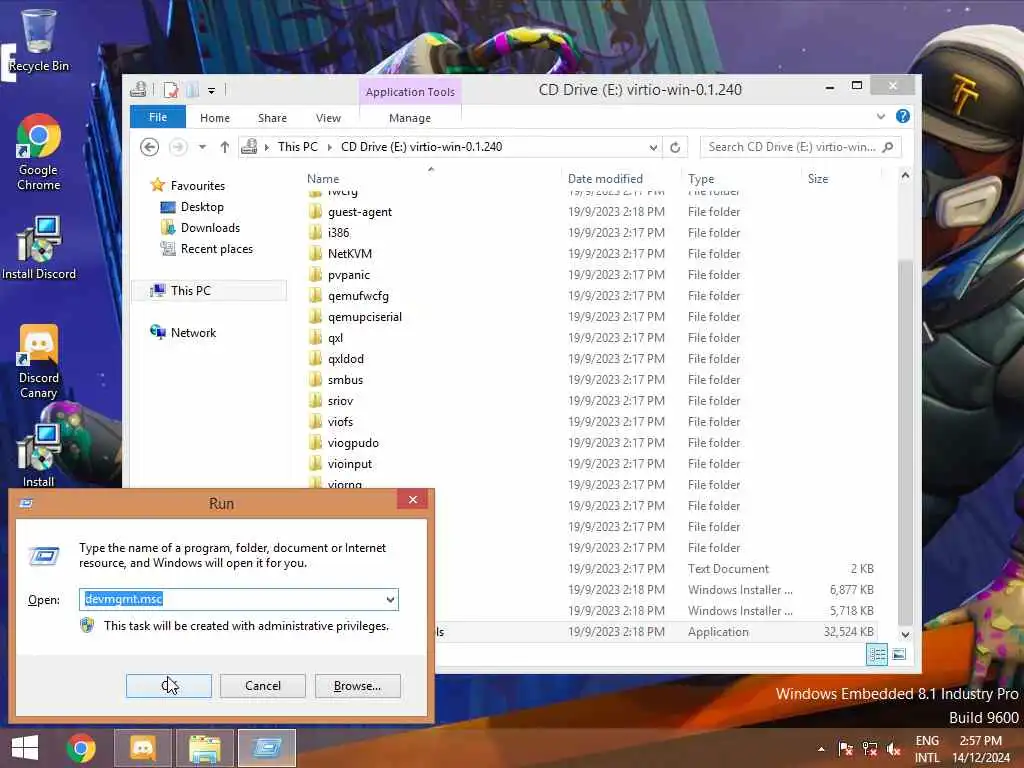Click the search magnifier icon
This screenshot has width=1024, height=768.
[888, 147]
